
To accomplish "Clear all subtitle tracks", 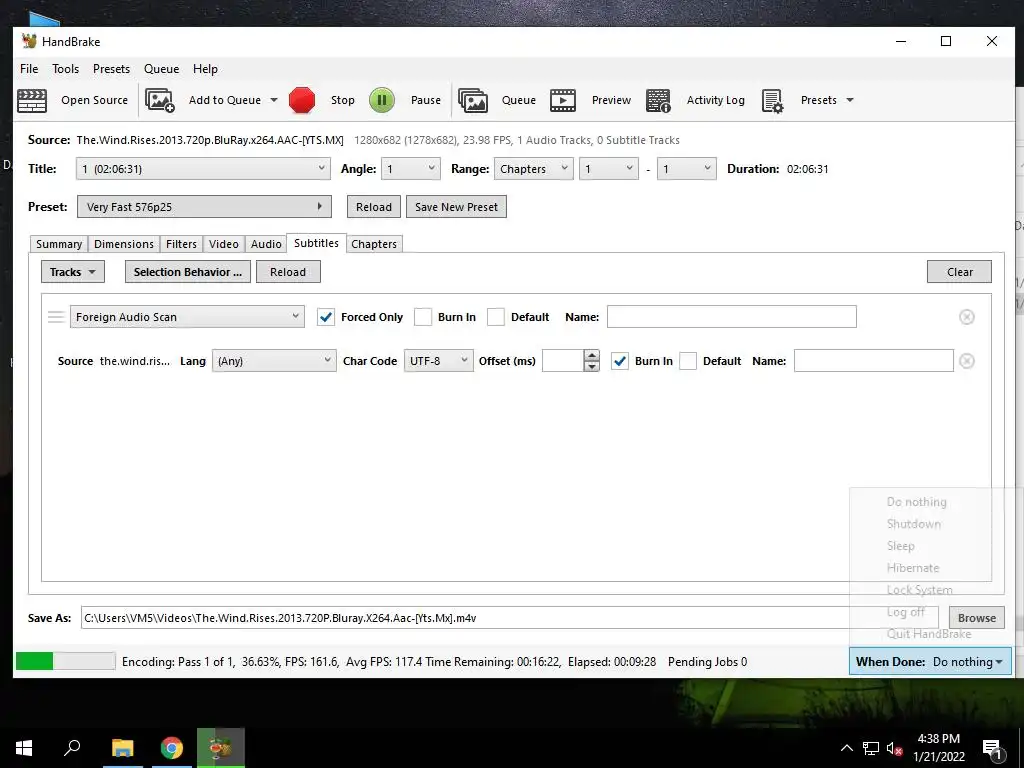I will [x=959, y=272].
